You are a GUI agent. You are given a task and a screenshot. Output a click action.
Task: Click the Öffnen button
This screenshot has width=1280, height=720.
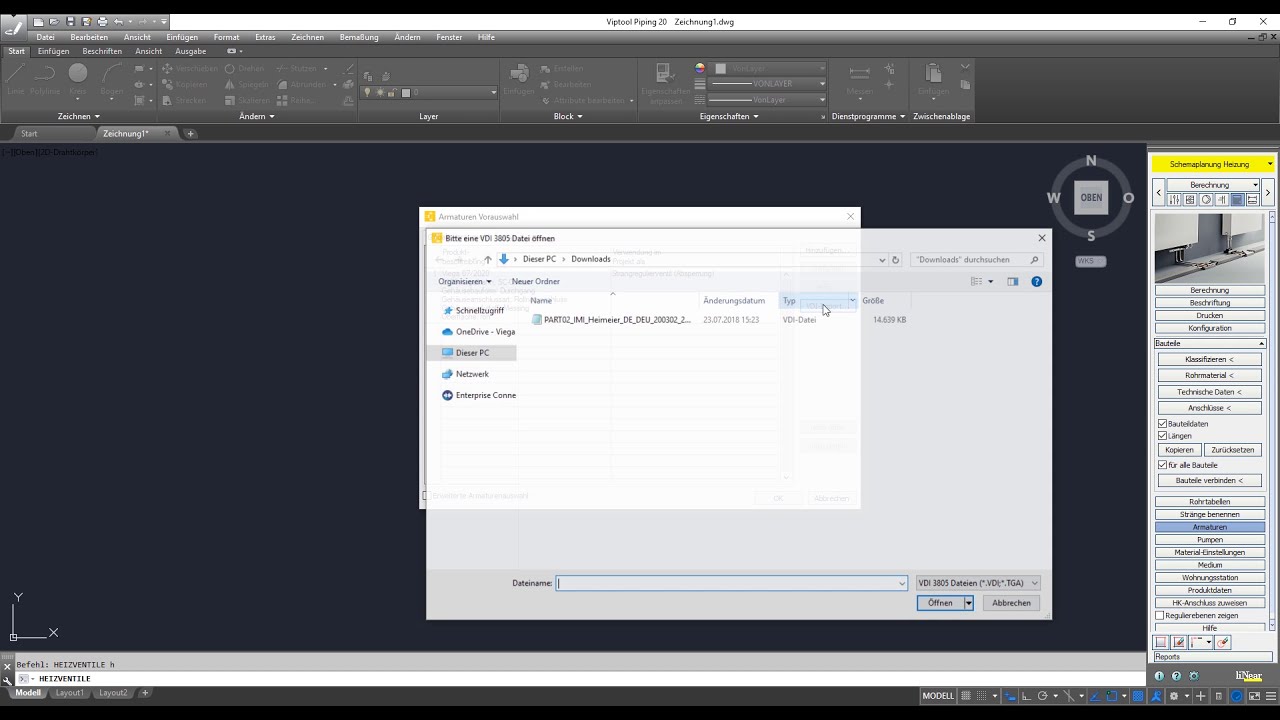[x=940, y=603]
